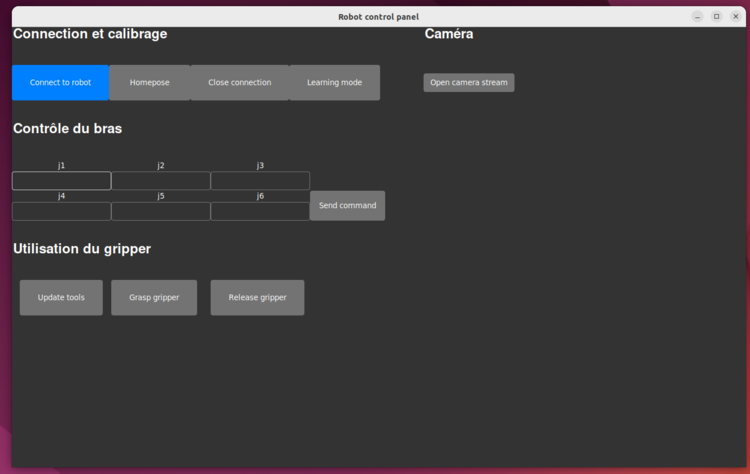Click into the j3 joint field
This screenshot has width=750, height=474.
tap(260, 181)
